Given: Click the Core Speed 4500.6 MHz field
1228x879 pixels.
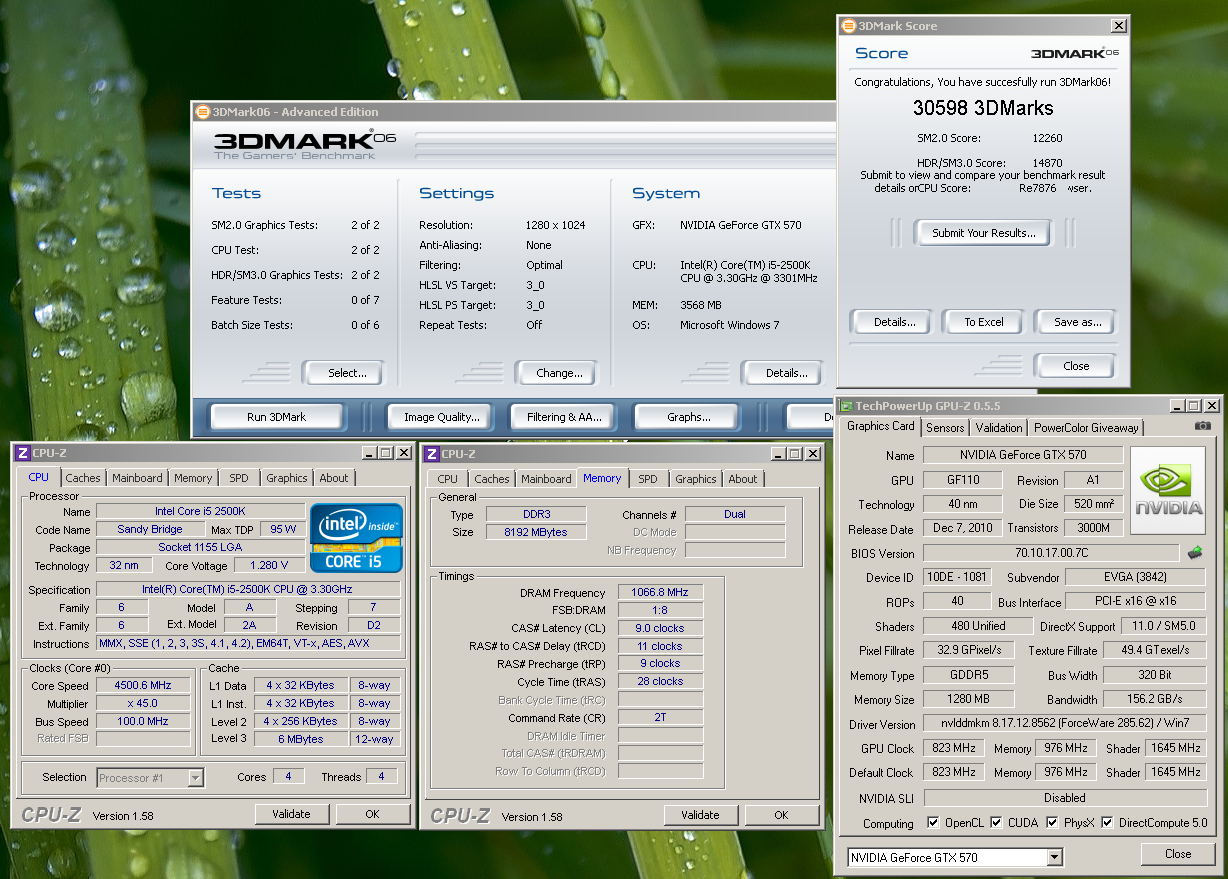Looking at the screenshot, I should [142, 686].
